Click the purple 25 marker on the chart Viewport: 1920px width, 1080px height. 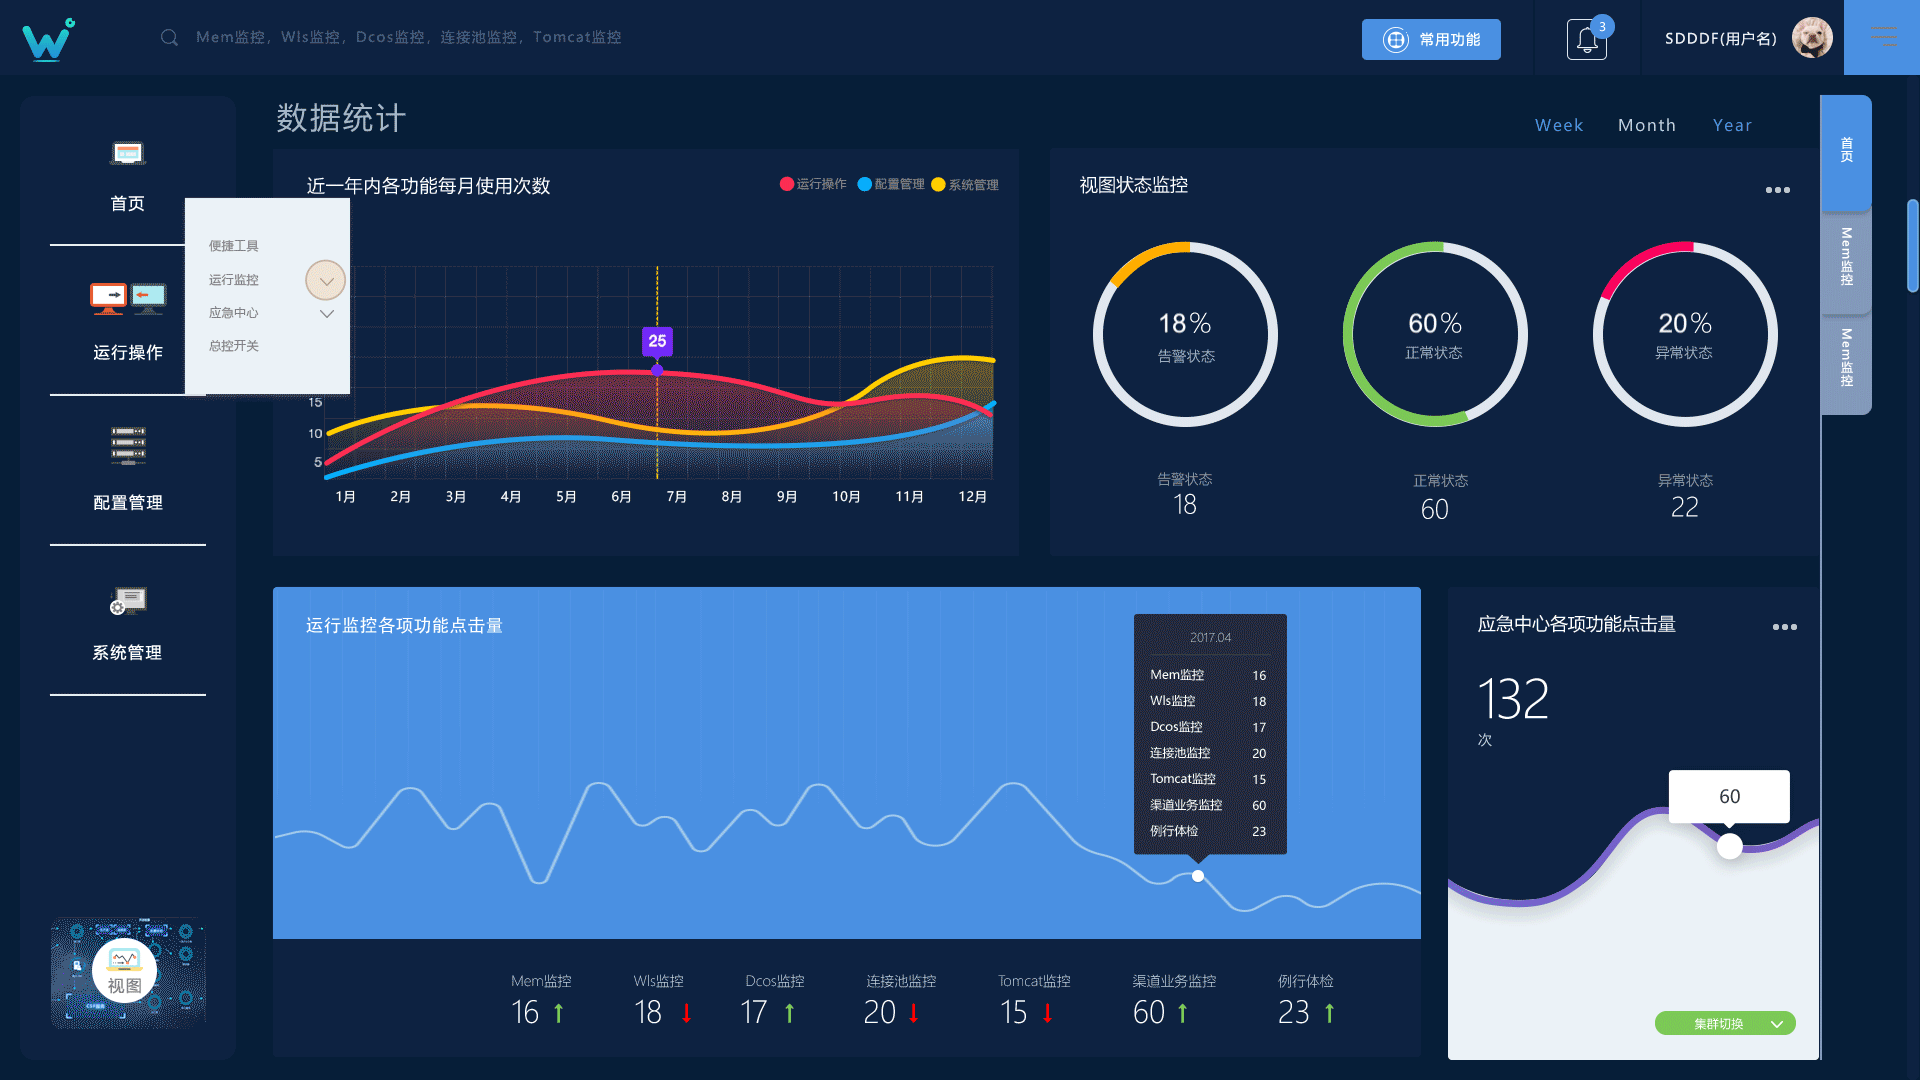657,342
